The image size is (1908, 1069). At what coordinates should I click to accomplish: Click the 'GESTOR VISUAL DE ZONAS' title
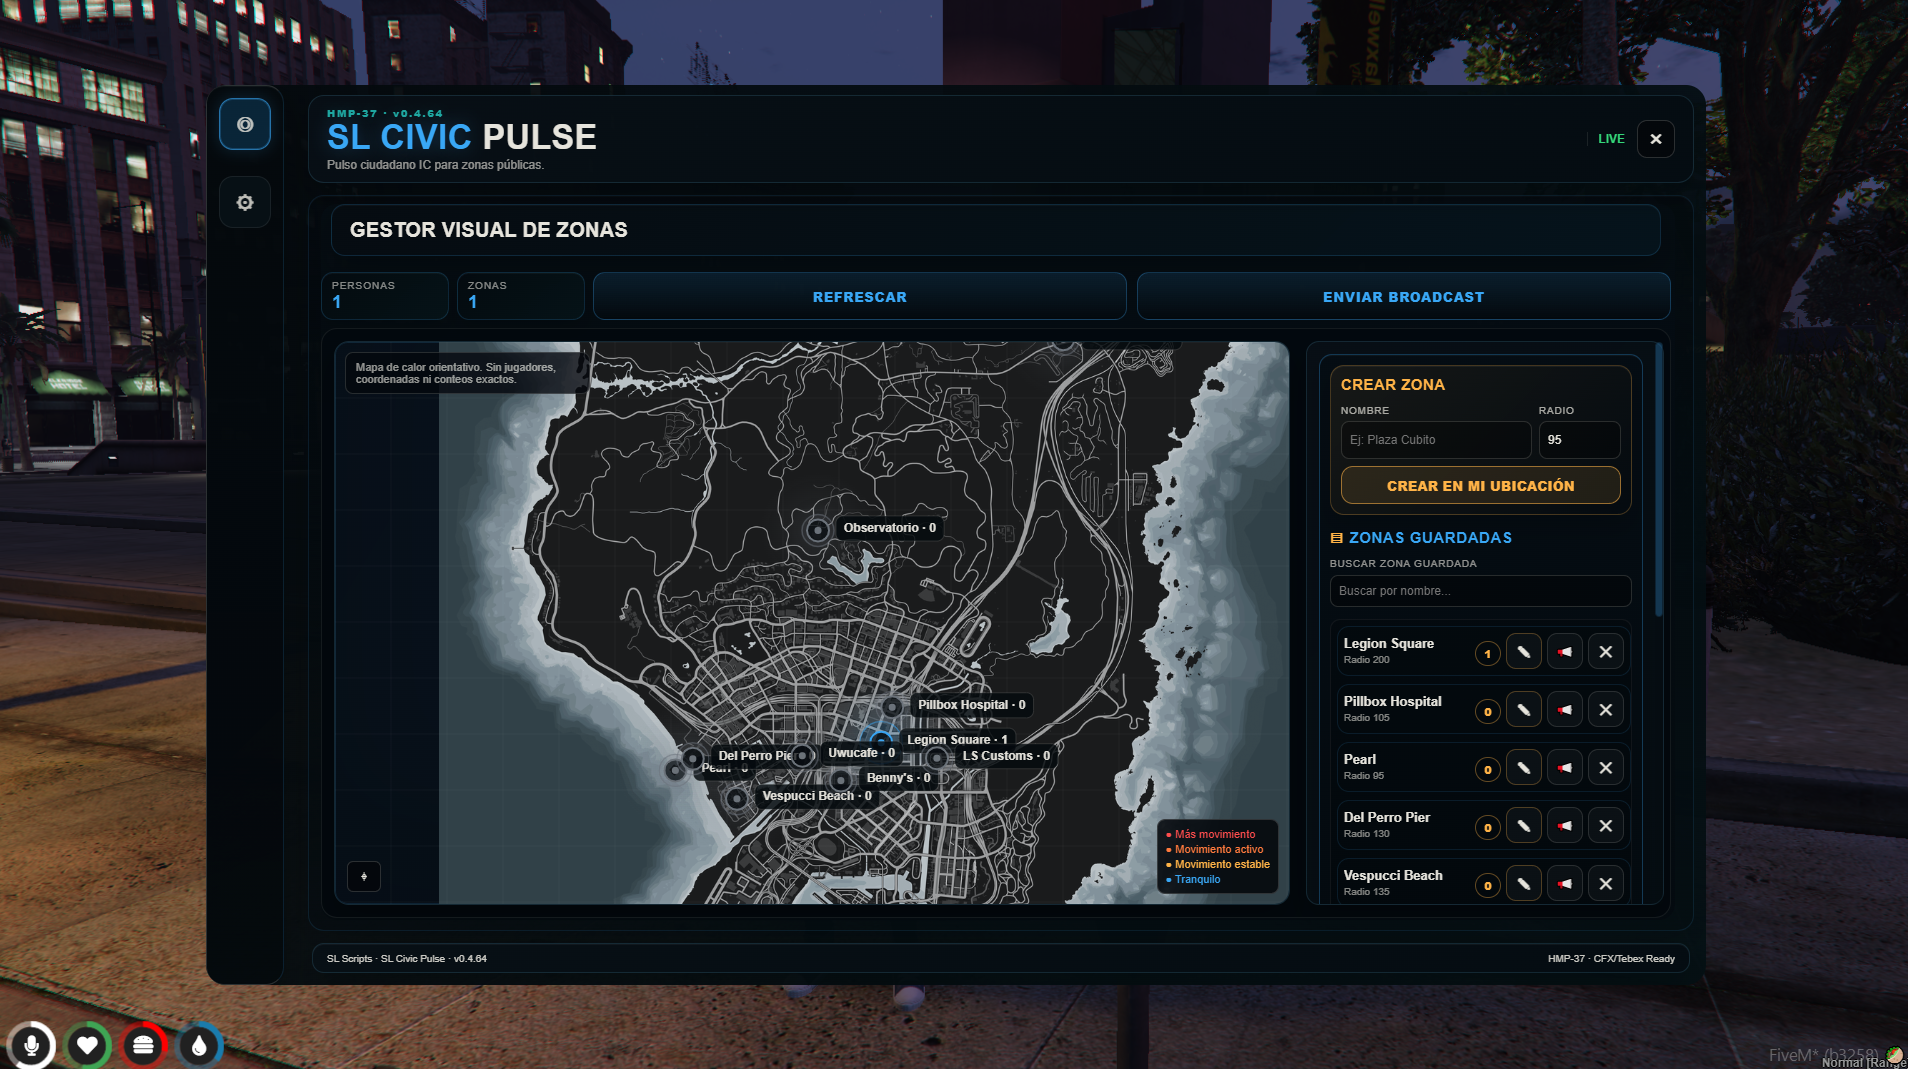pos(489,230)
